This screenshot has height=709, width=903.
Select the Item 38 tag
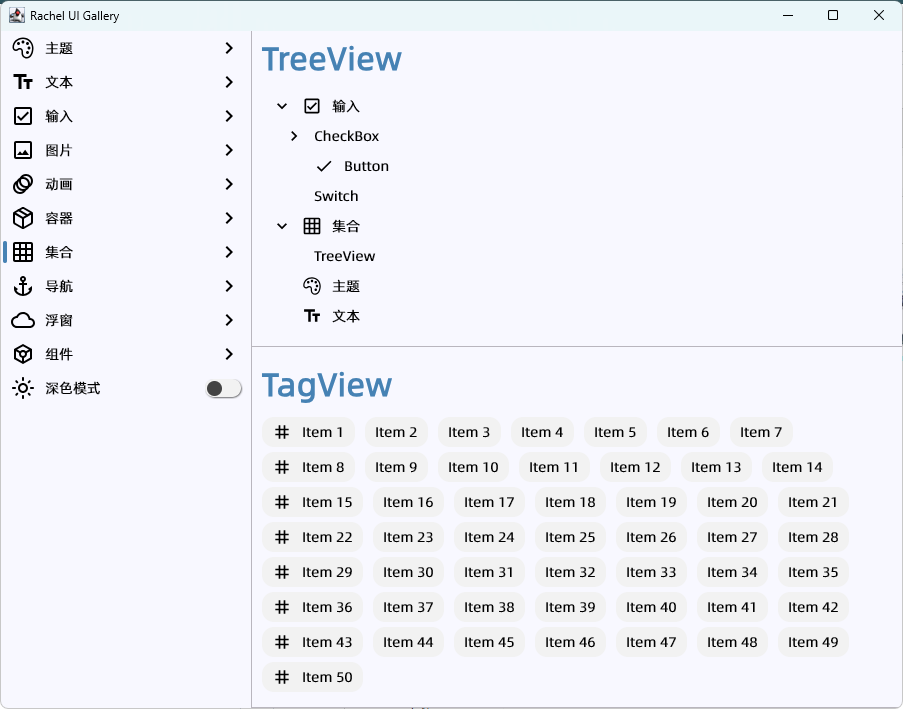pyautogui.click(x=490, y=607)
